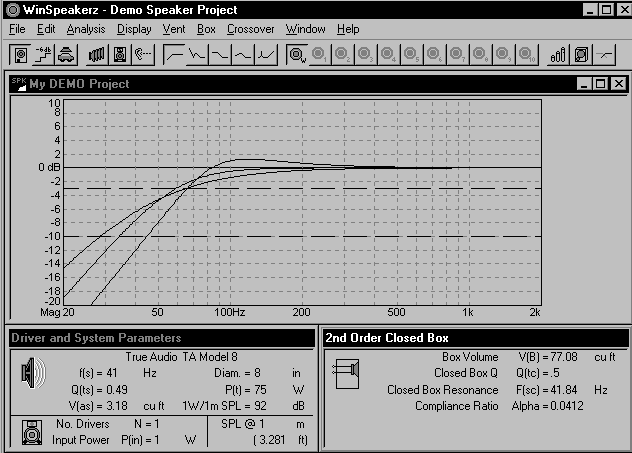The height and width of the screenshot is (453, 632).
Task: Click the speaker box icon in toolbar
Action: [x=17, y=53]
